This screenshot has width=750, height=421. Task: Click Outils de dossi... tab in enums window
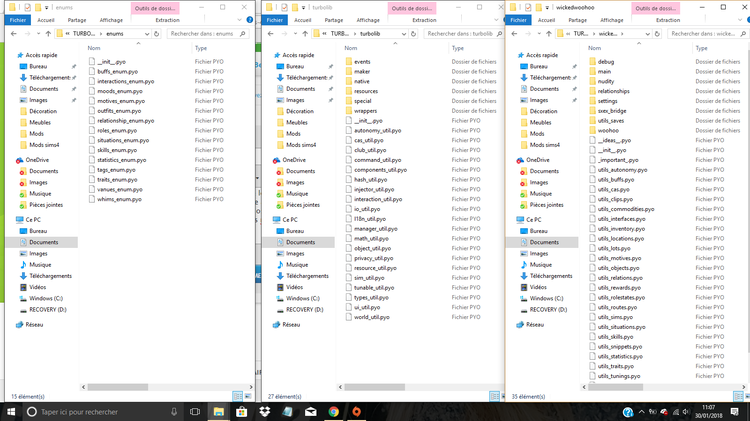click(155, 9)
